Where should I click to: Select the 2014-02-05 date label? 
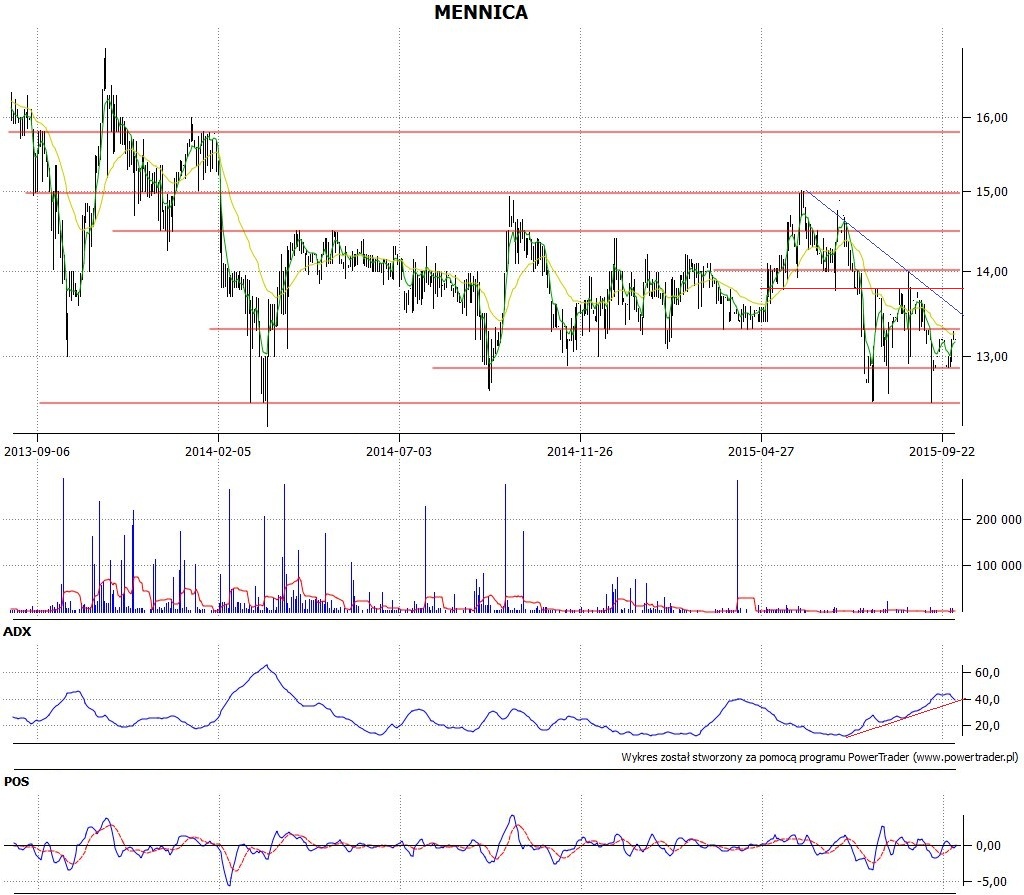[217, 451]
